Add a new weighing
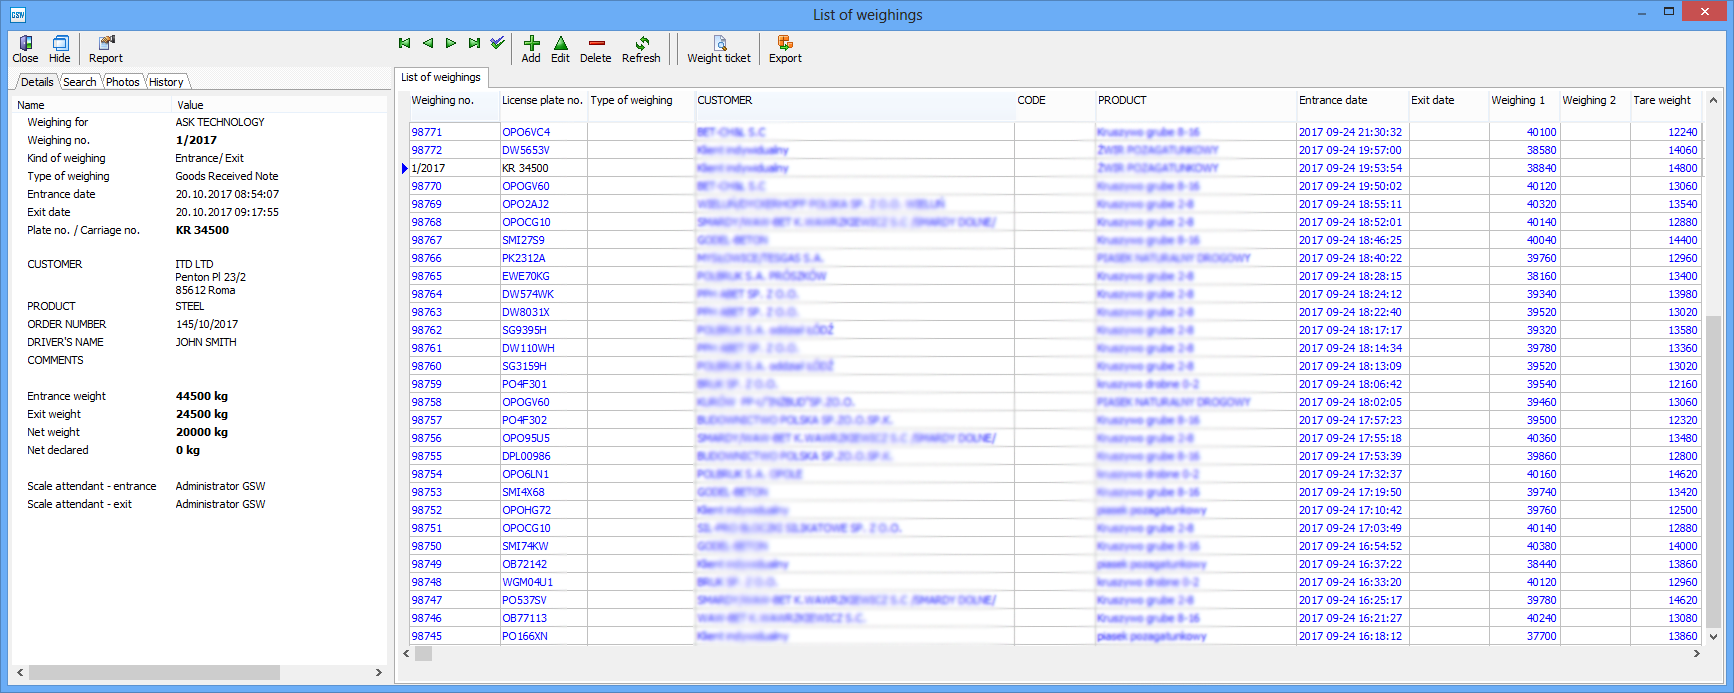Image resolution: width=1734 pixels, height=693 pixels. (531, 49)
